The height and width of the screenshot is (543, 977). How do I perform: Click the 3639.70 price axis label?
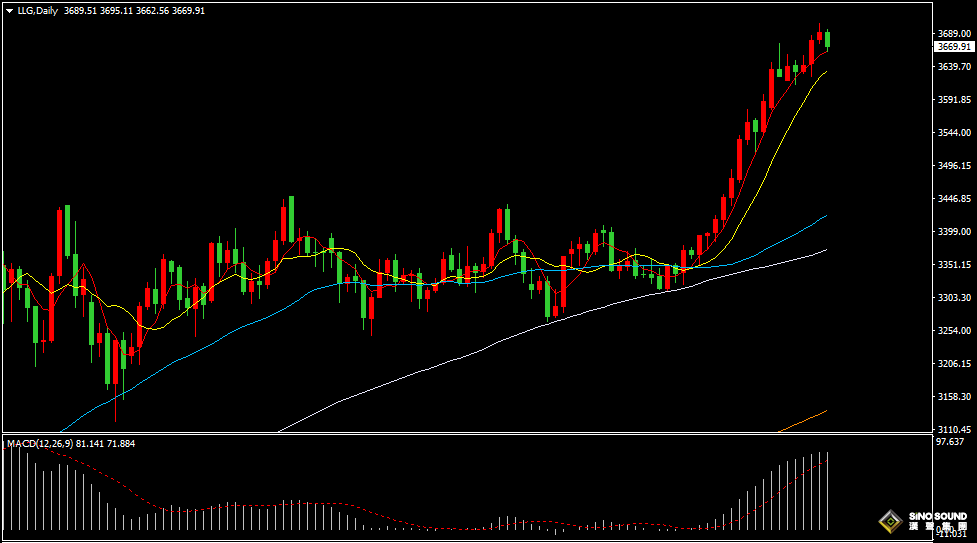coord(954,67)
